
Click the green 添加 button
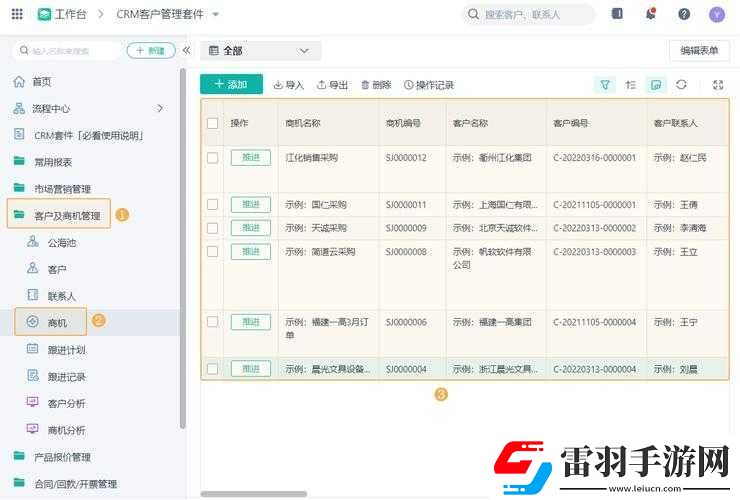click(231, 85)
